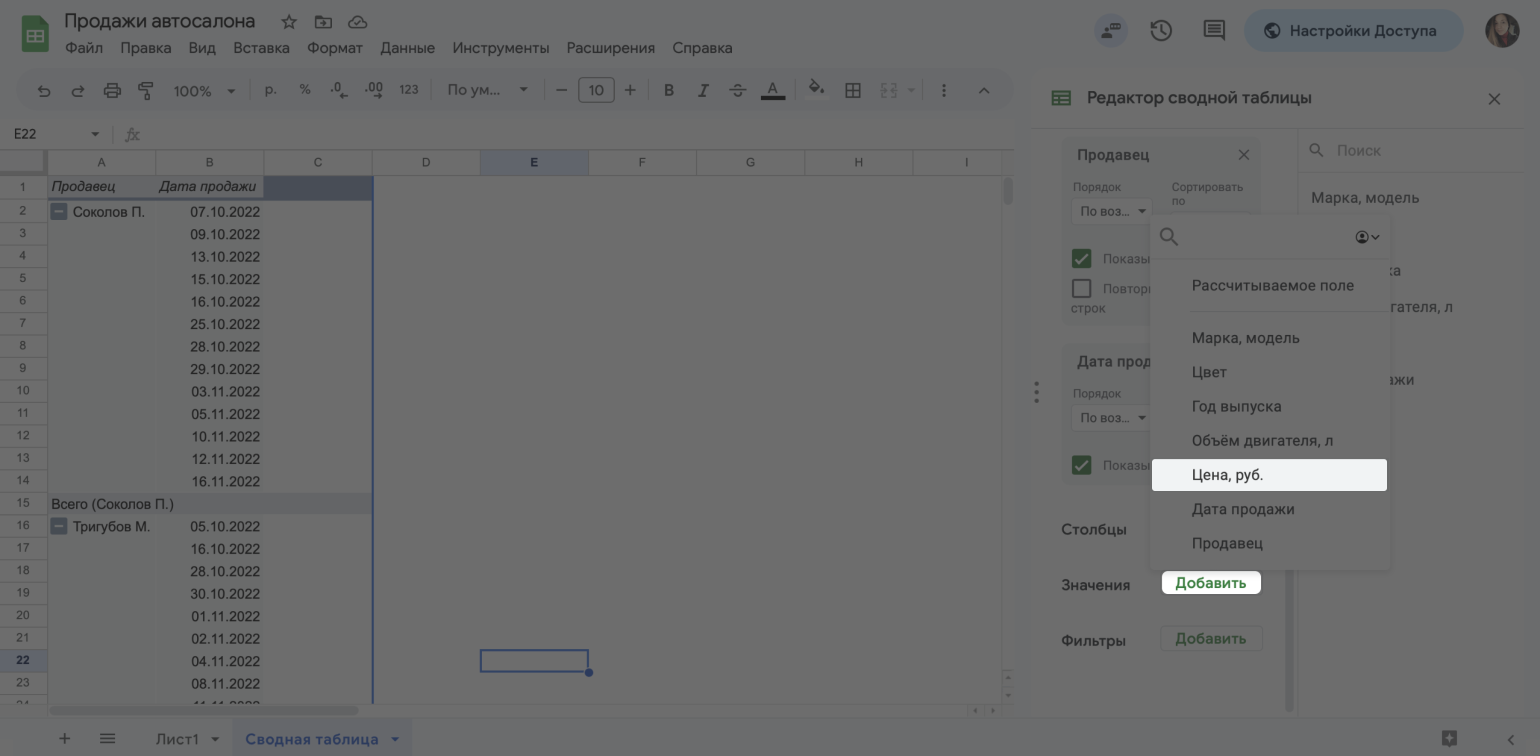Viewport: 1540px width, 756px height.
Task: Click the print icon in toolbar
Action: [112, 91]
